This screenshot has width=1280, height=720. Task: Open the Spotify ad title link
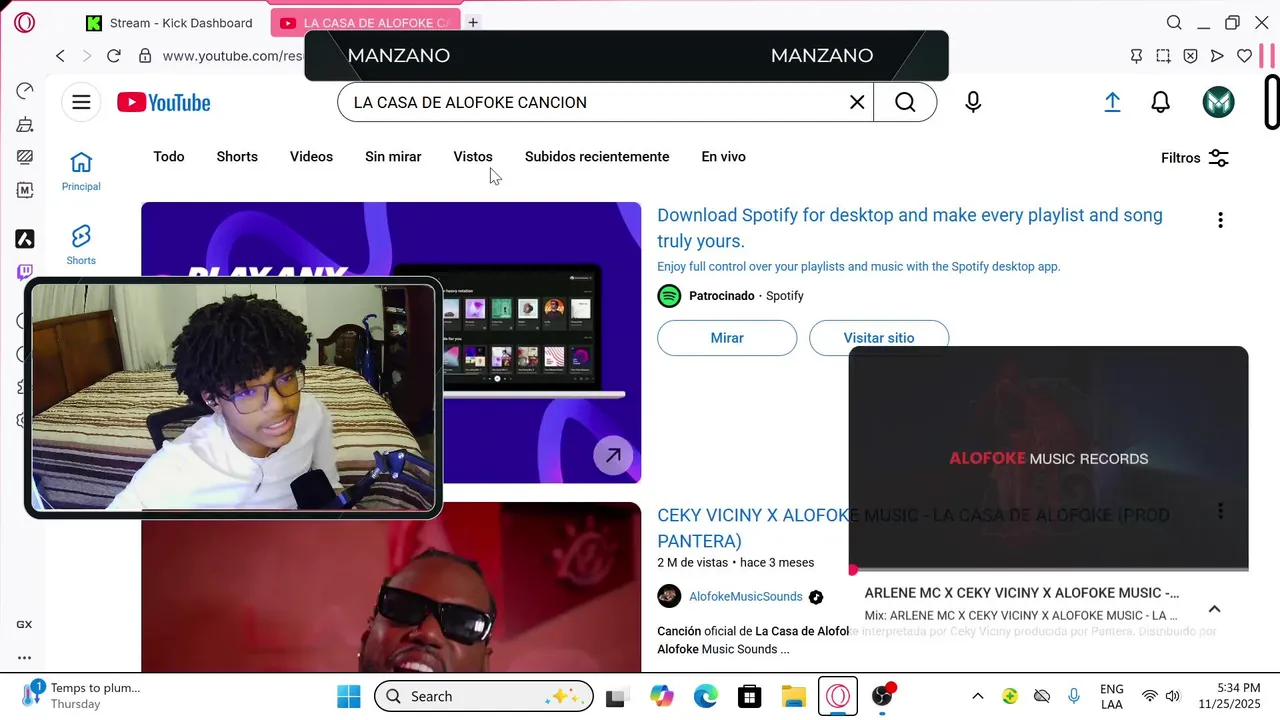click(x=910, y=228)
